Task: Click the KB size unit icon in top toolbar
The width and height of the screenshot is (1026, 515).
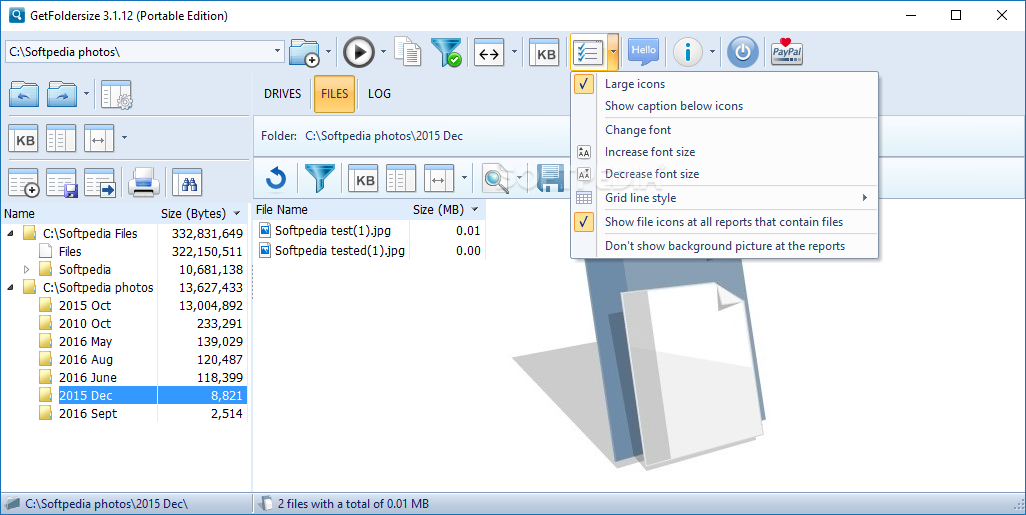Action: (x=546, y=54)
